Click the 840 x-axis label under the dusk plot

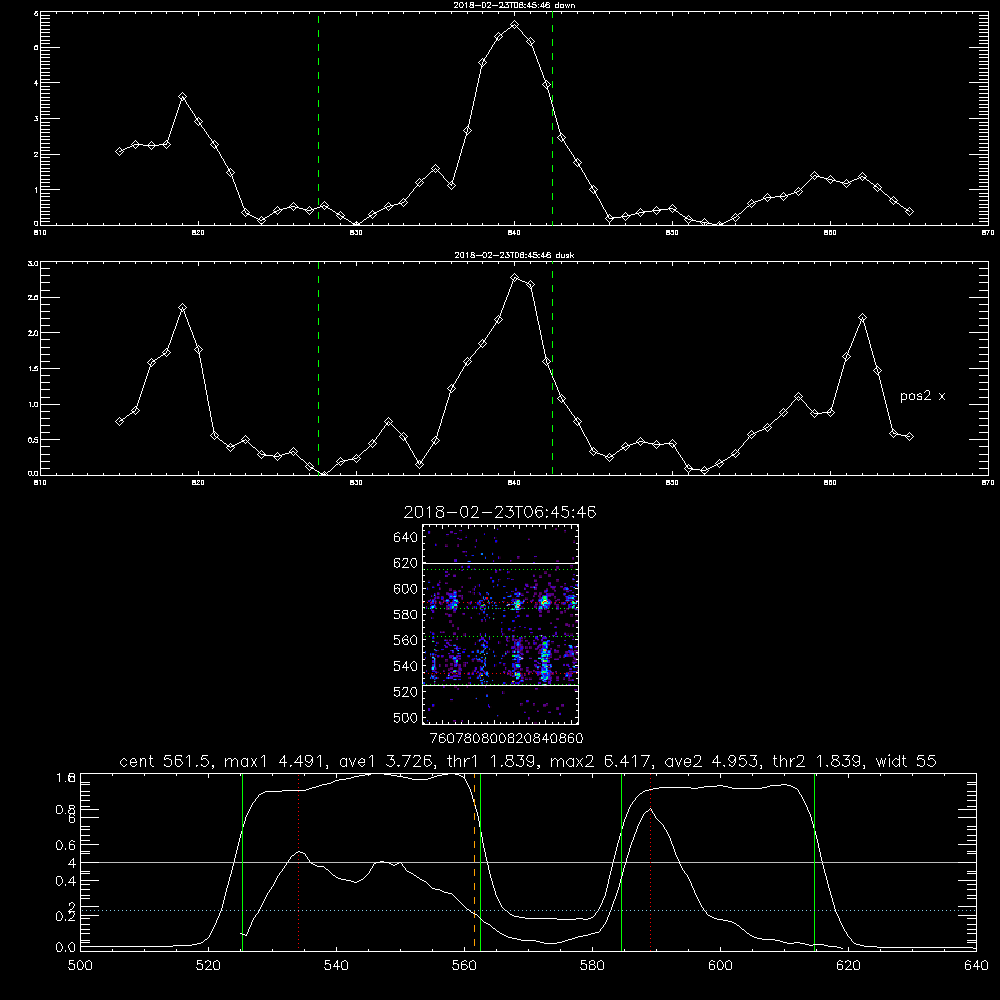tap(515, 483)
